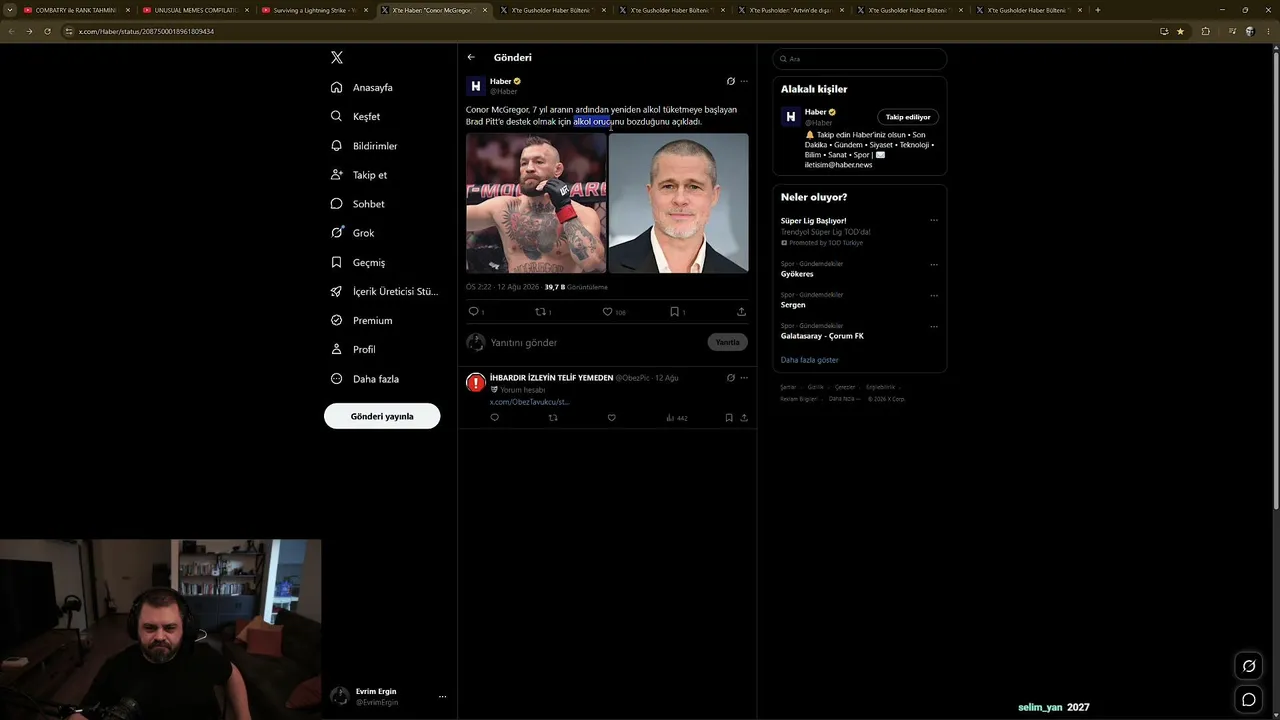
Task: Open a new browser tab
Action: 1098,10
